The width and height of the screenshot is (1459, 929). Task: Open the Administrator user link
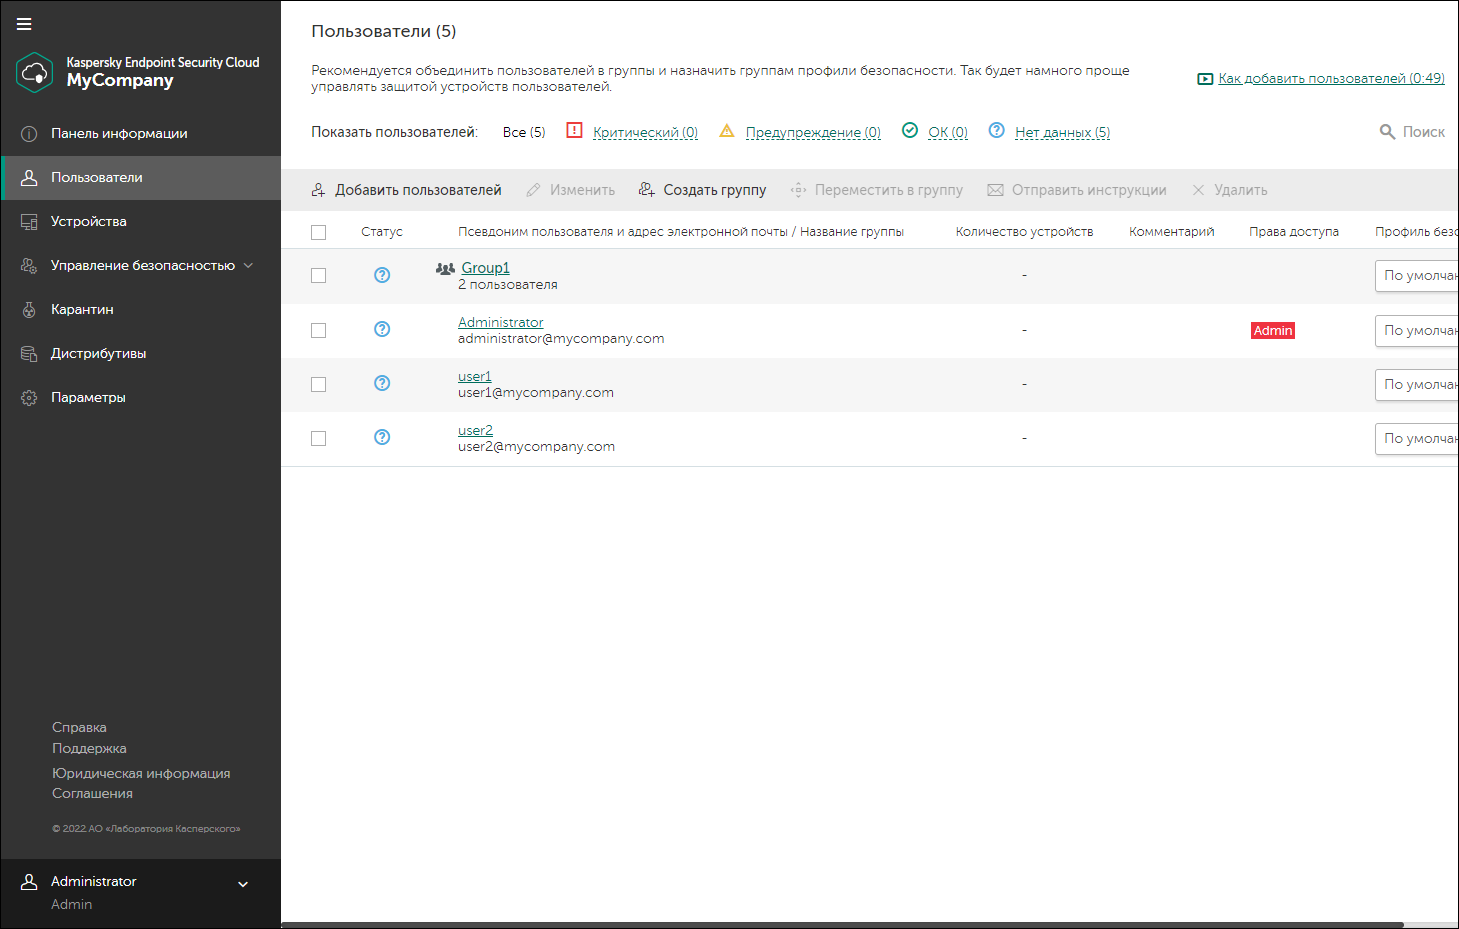[x=500, y=322]
